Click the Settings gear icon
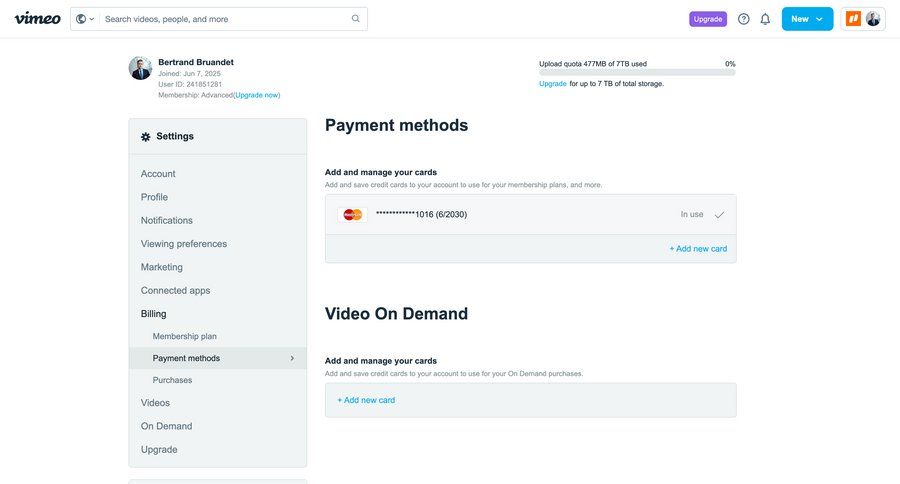This screenshot has width=900, height=484. [x=146, y=137]
